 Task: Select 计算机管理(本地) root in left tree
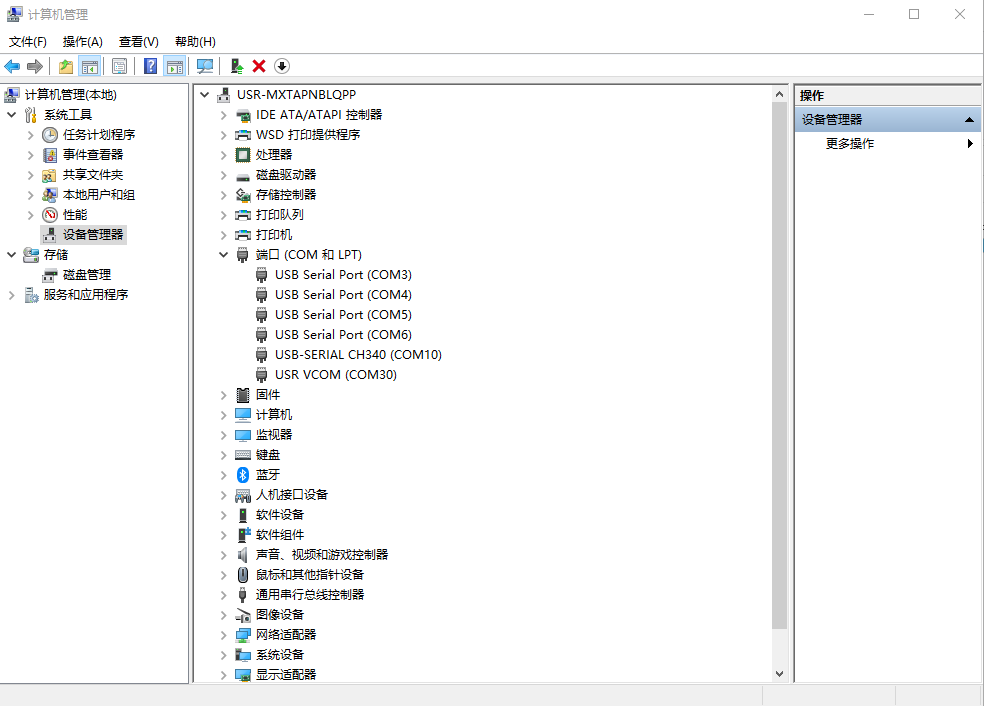point(71,95)
